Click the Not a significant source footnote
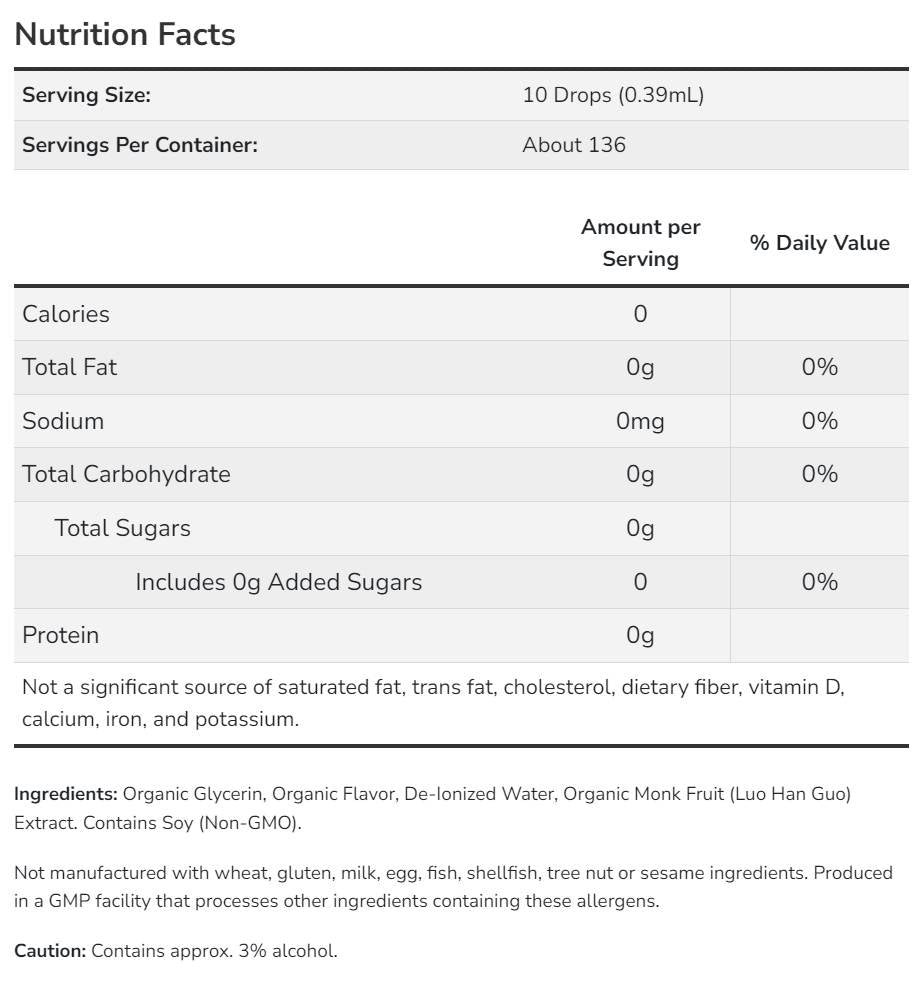Viewport: 924px width, 983px height. tap(433, 703)
